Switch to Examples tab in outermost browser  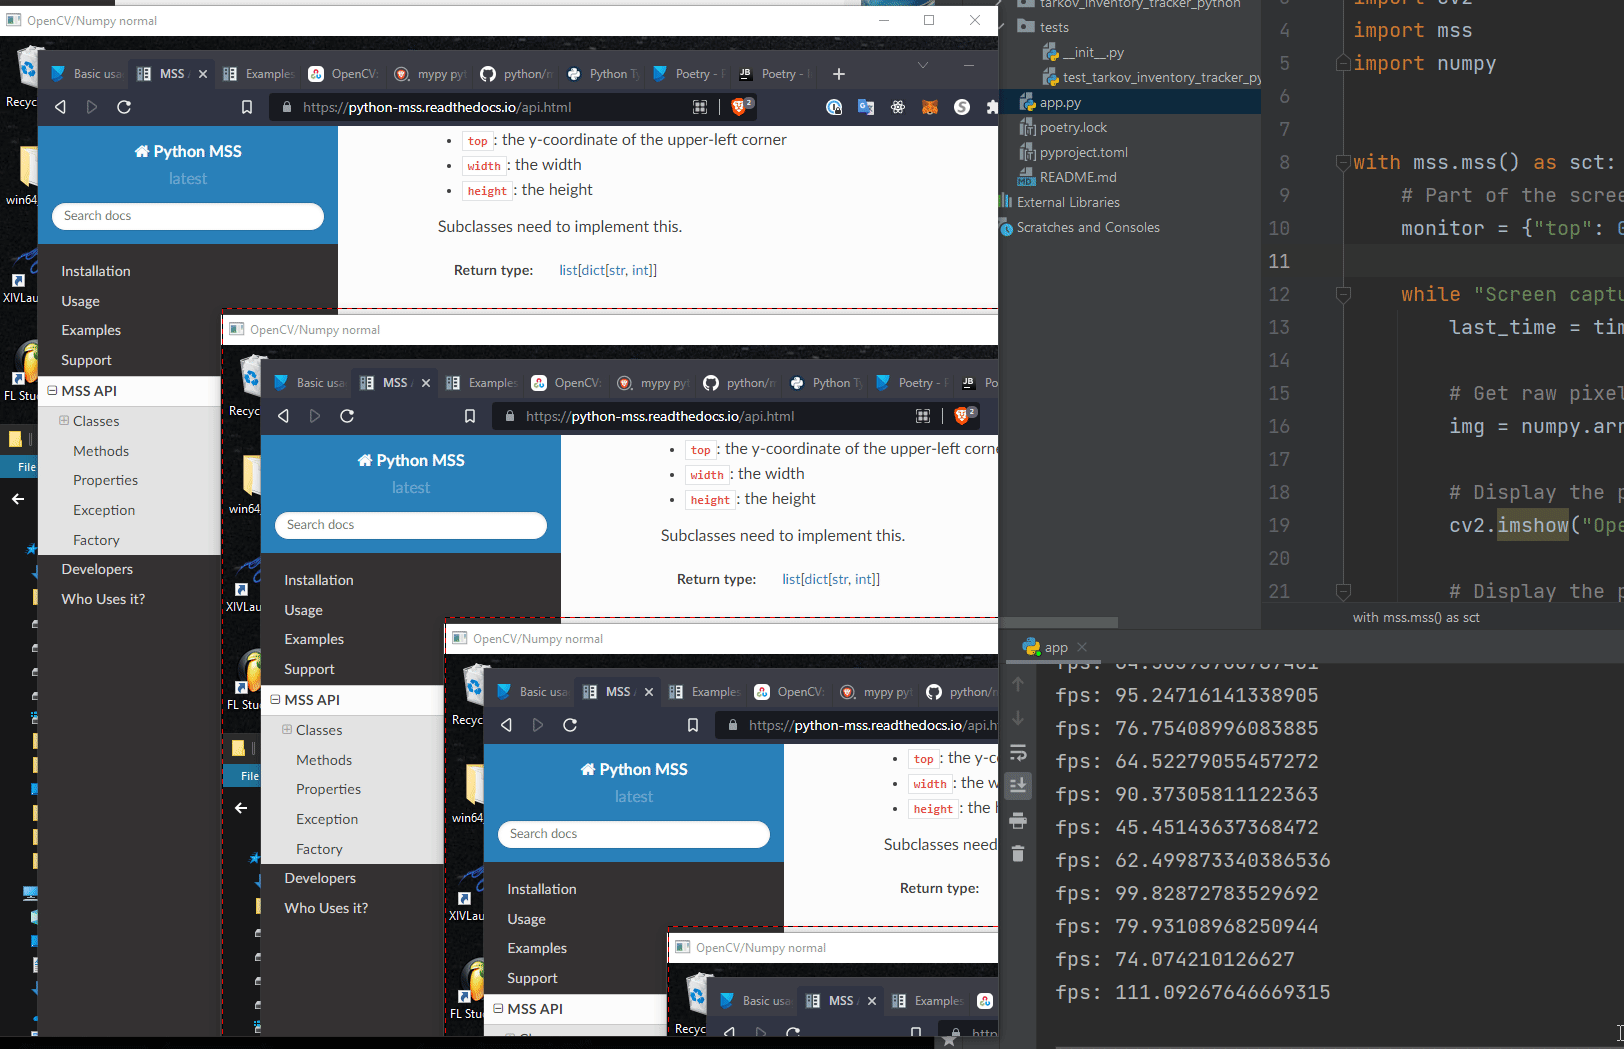259,74
